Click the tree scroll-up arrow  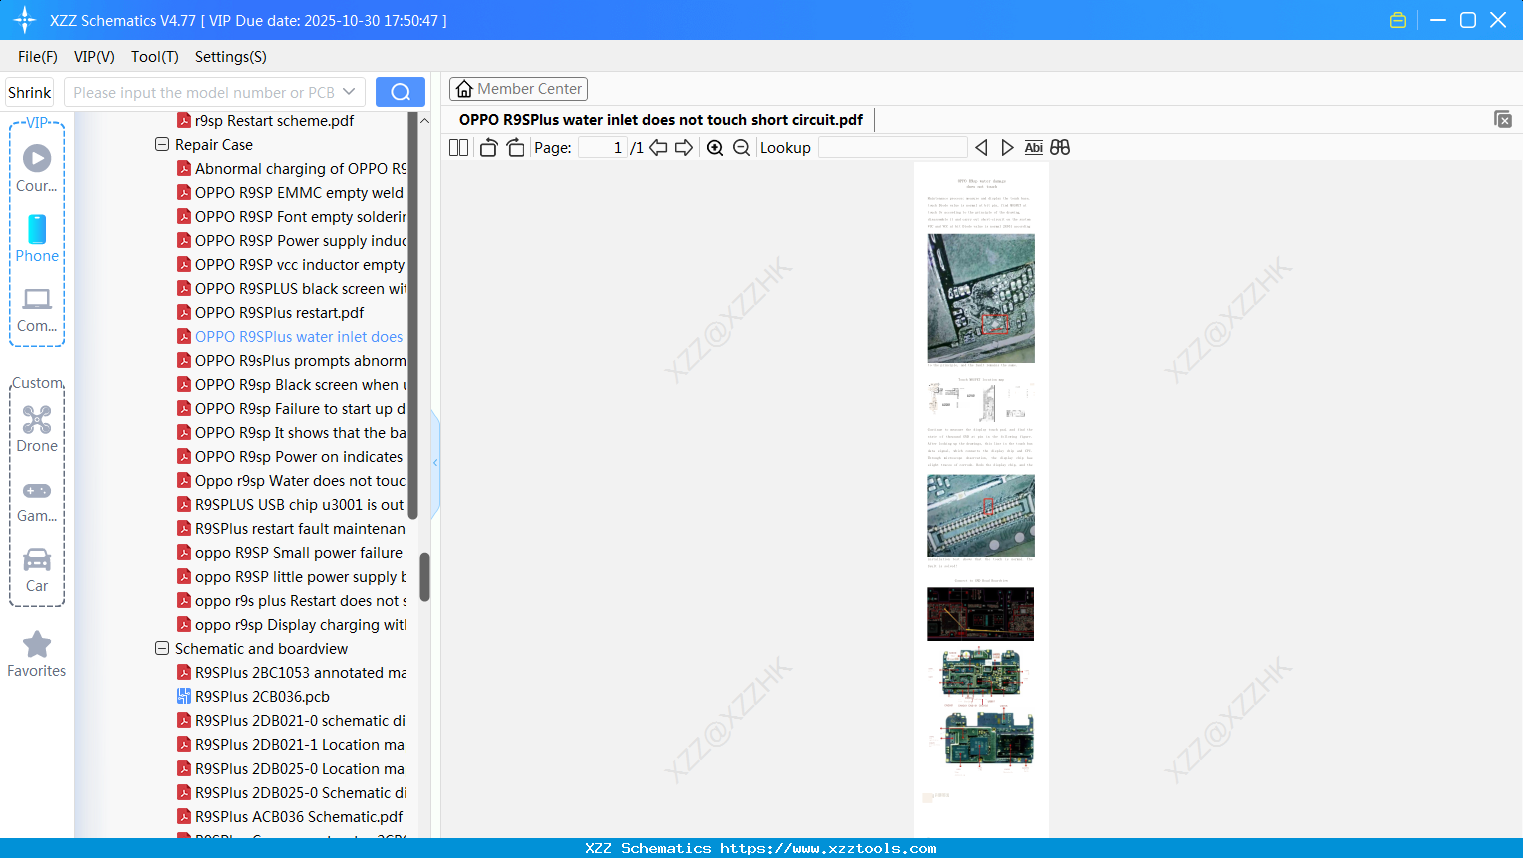click(424, 121)
